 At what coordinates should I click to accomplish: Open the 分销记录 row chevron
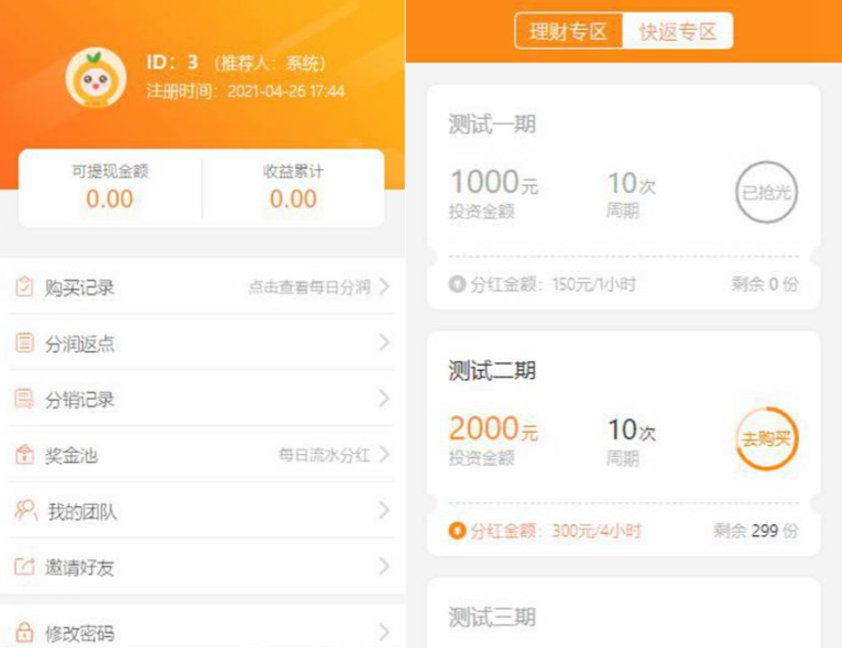pos(384,398)
